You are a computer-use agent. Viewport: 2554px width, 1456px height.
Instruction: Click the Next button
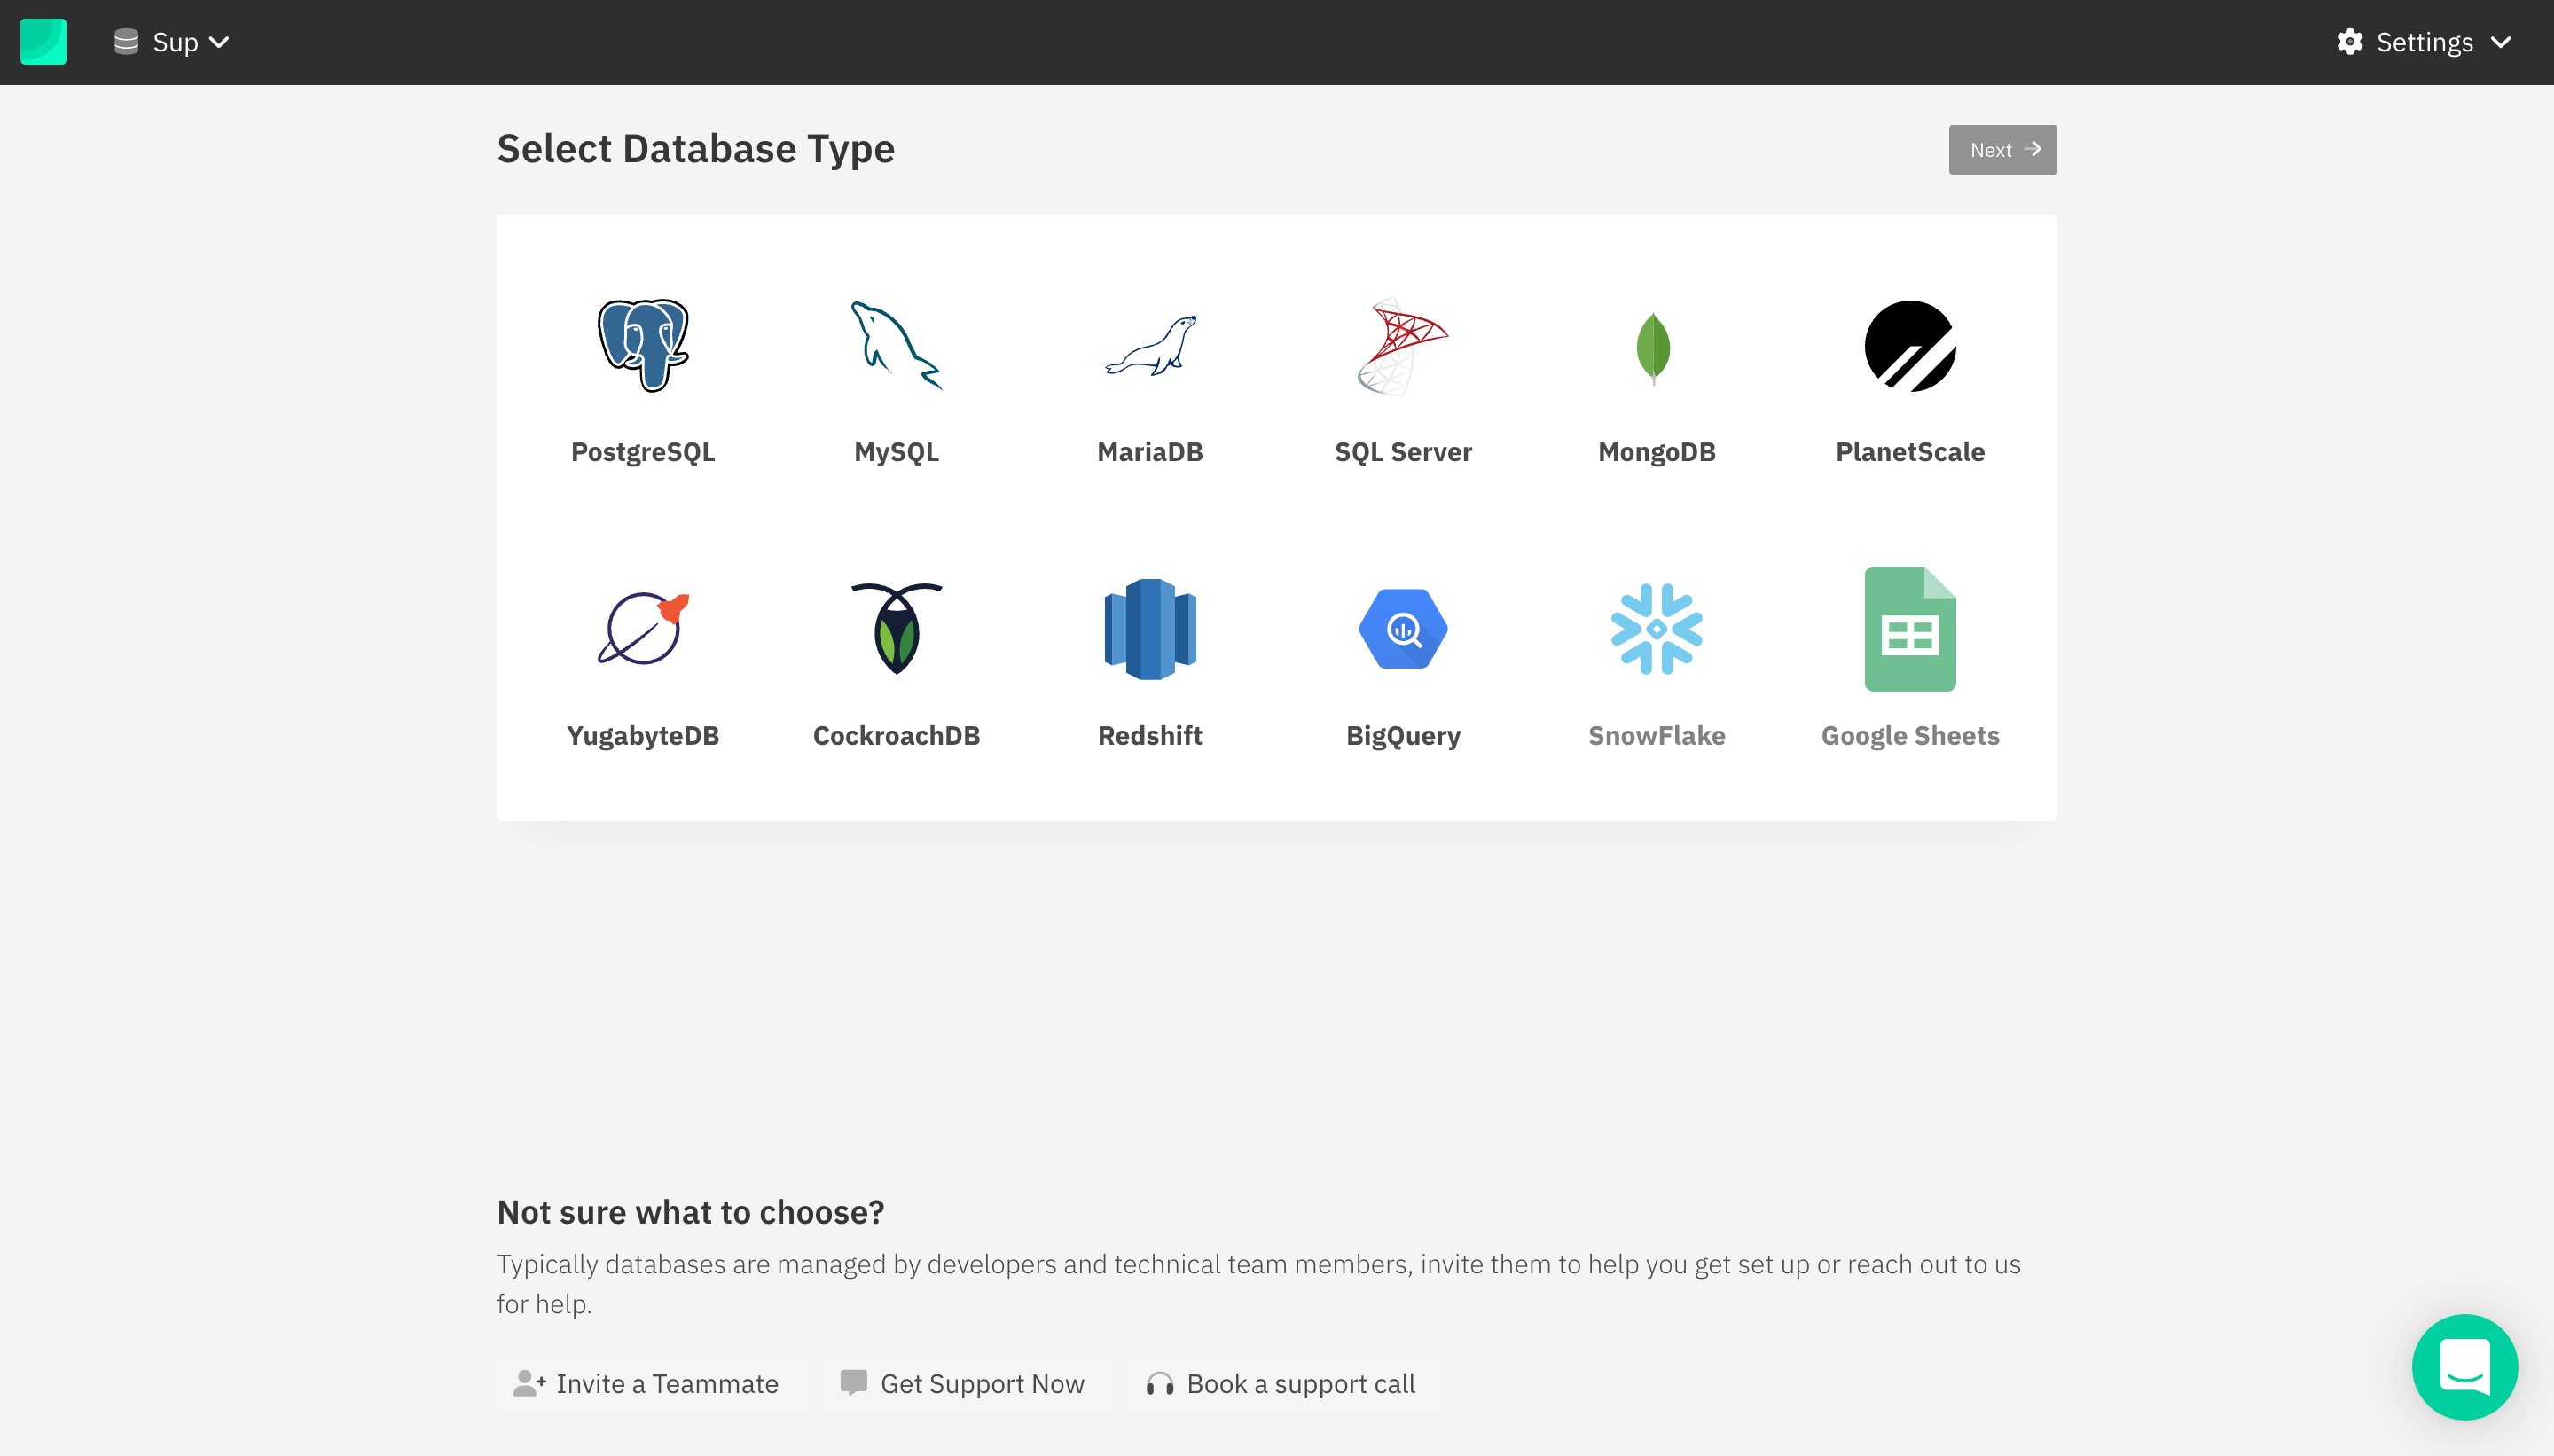pyautogui.click(x=2002, y=150)
